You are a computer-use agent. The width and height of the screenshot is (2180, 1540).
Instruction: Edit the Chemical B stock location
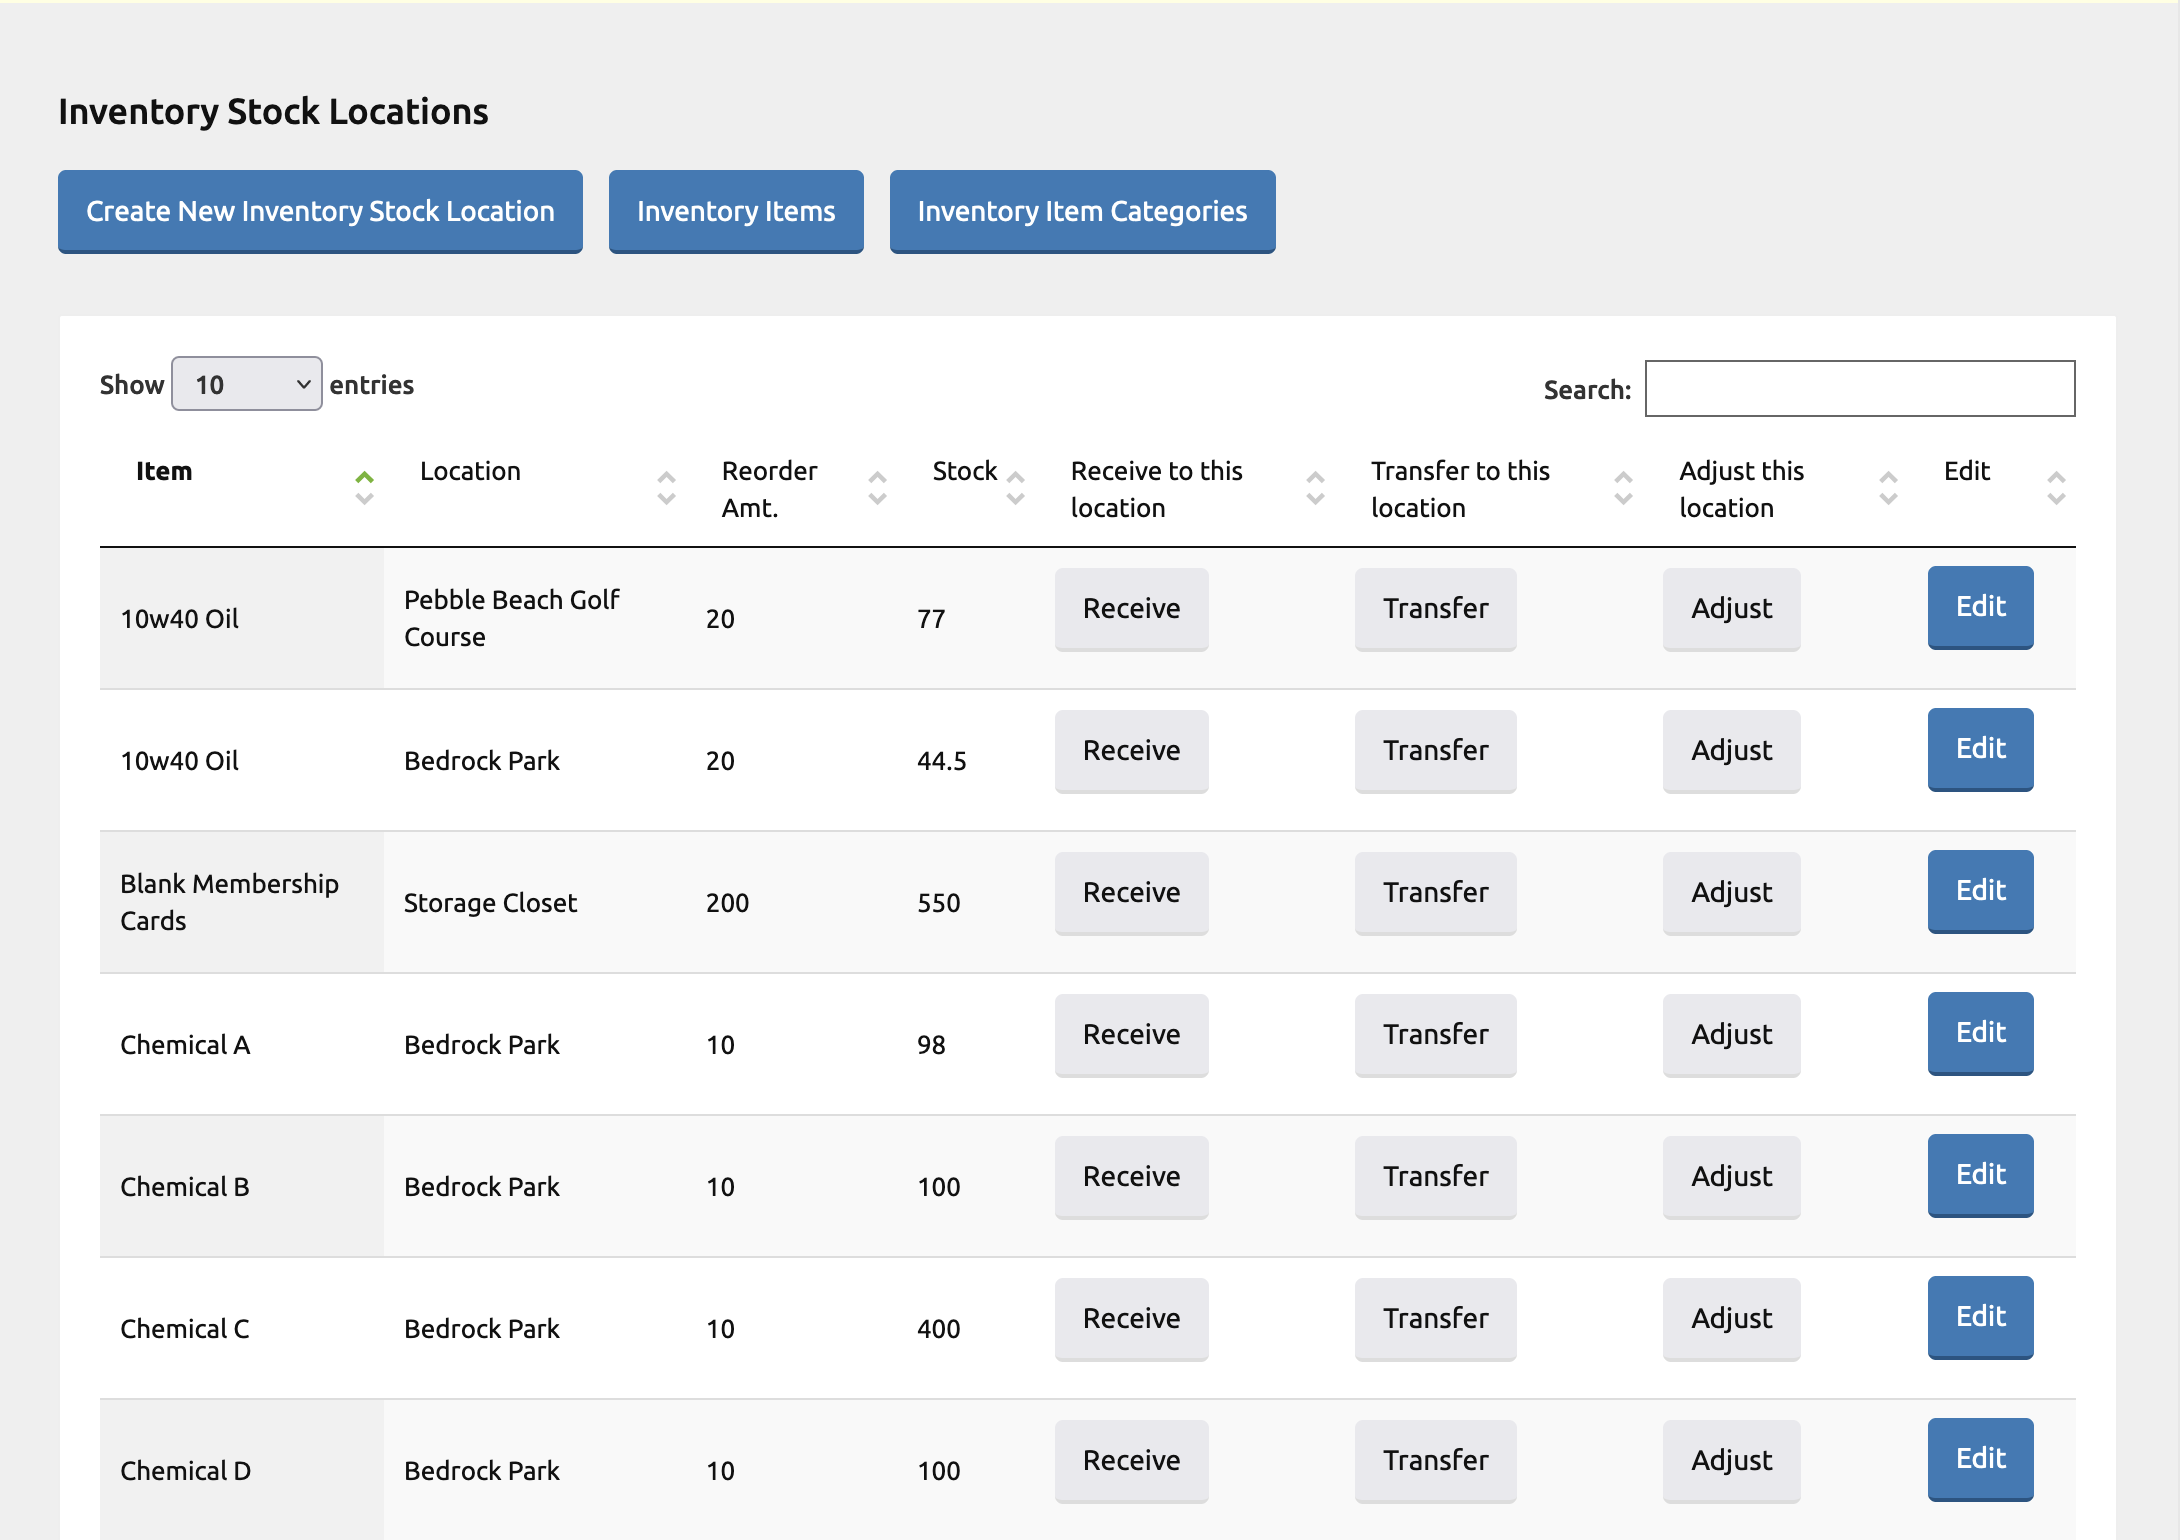tap(1980, 1175)
